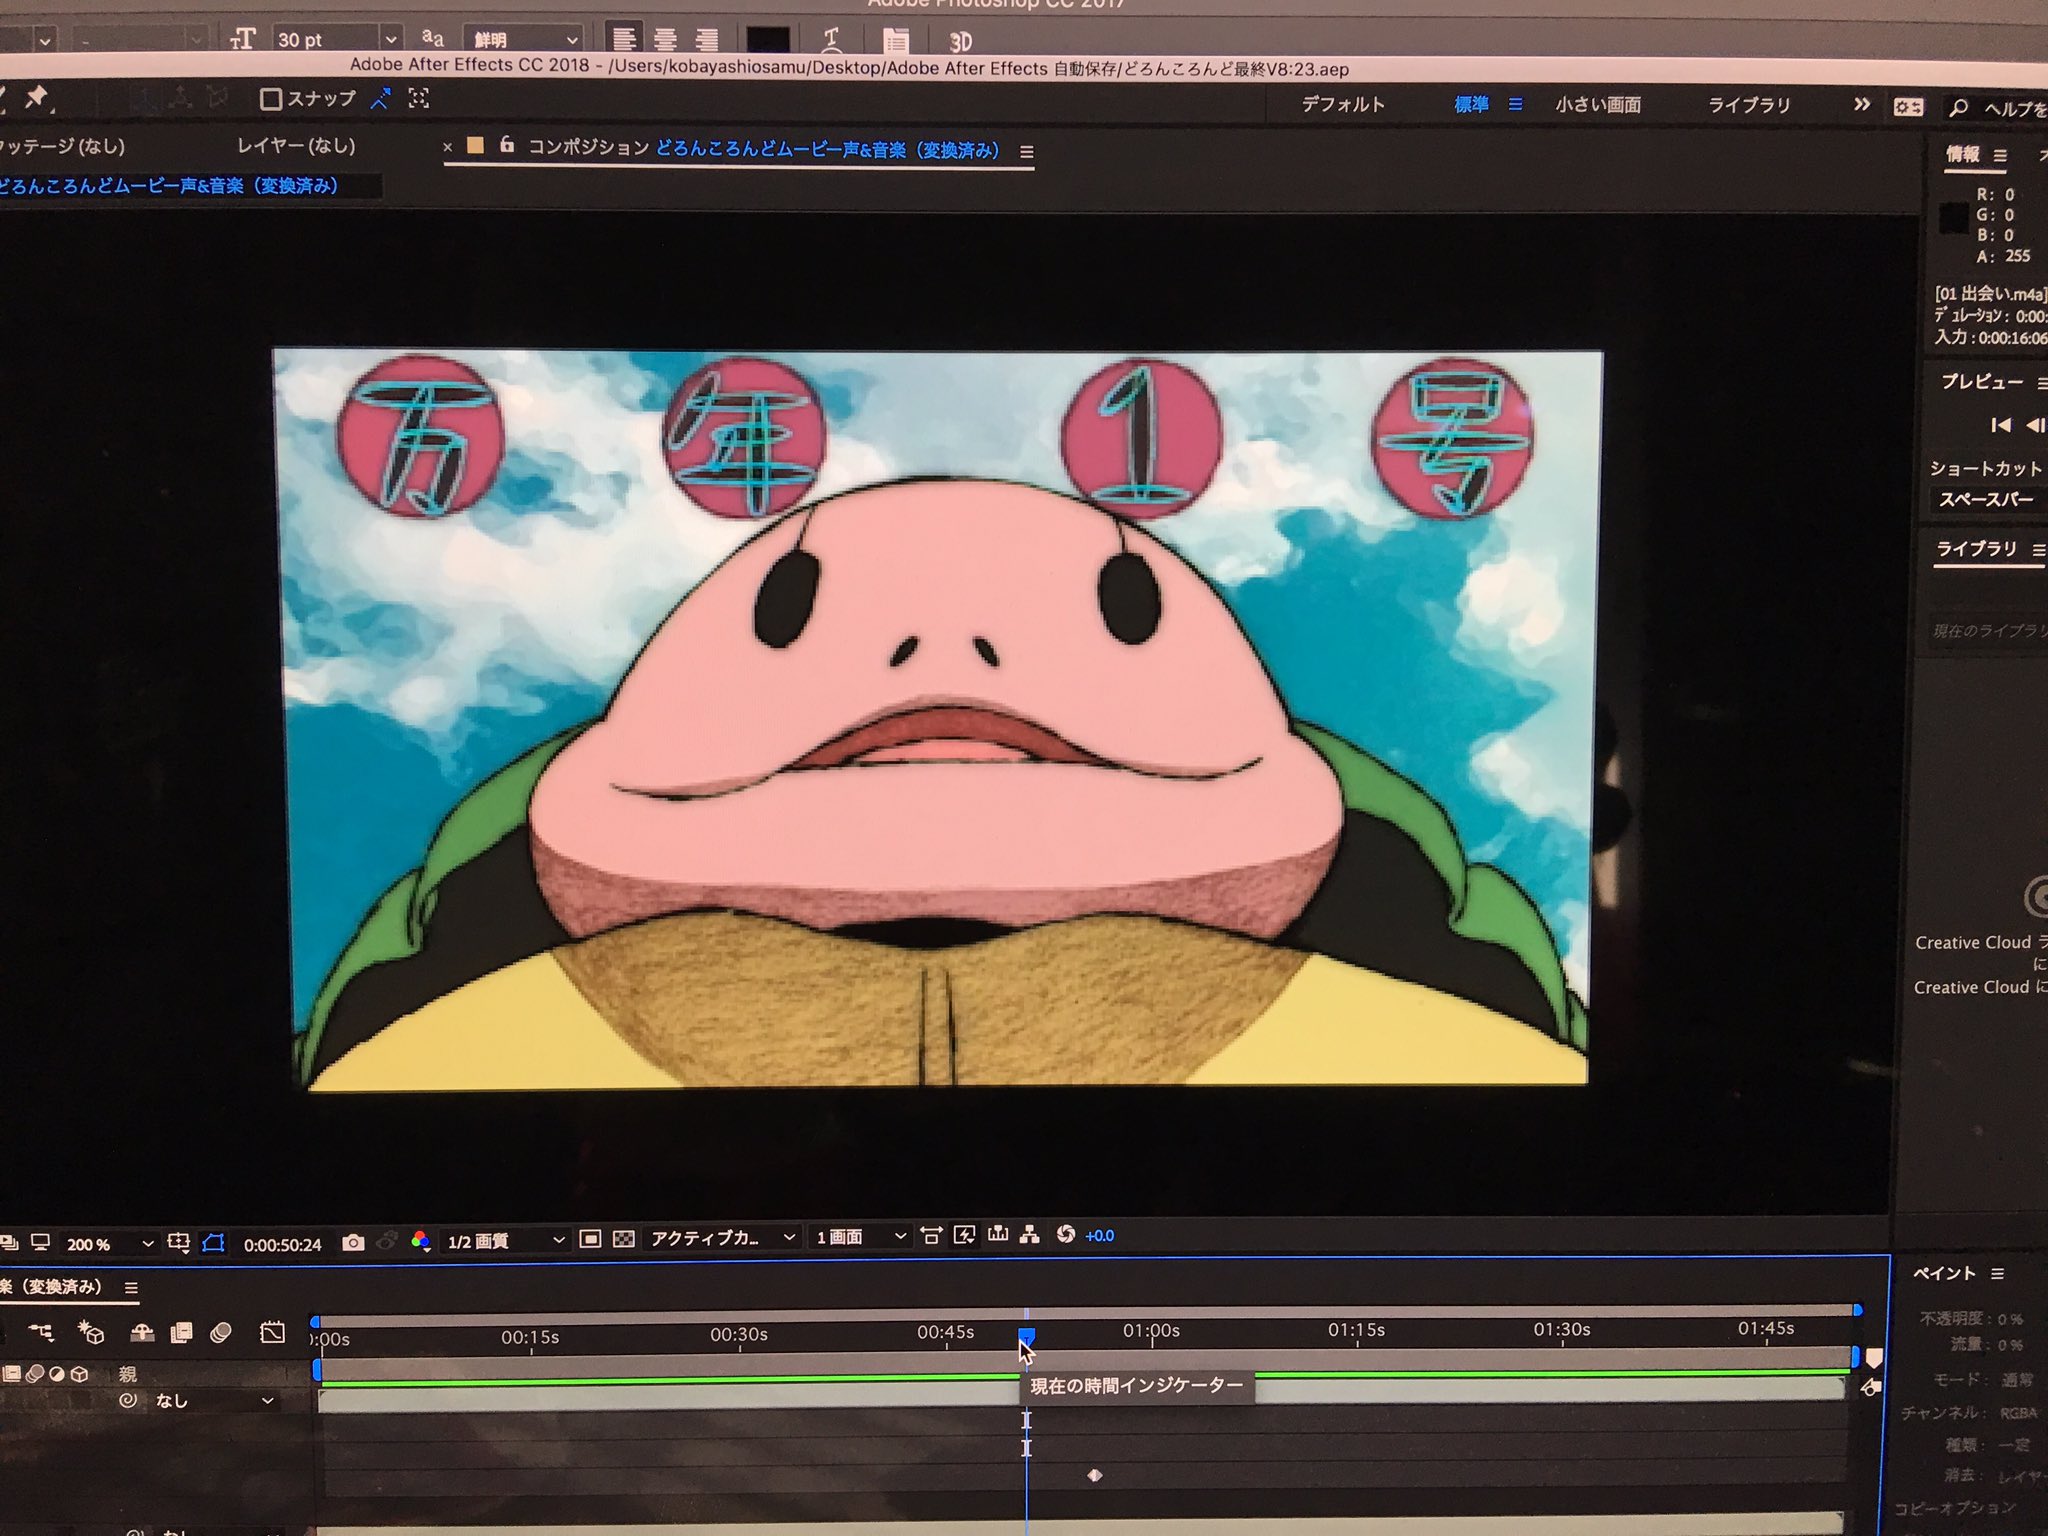Image resolution: width=2048 pixels, height=1536 pixels.
Task: Click the current time 0:00:50:24 display
Action: pos(282,1244)
